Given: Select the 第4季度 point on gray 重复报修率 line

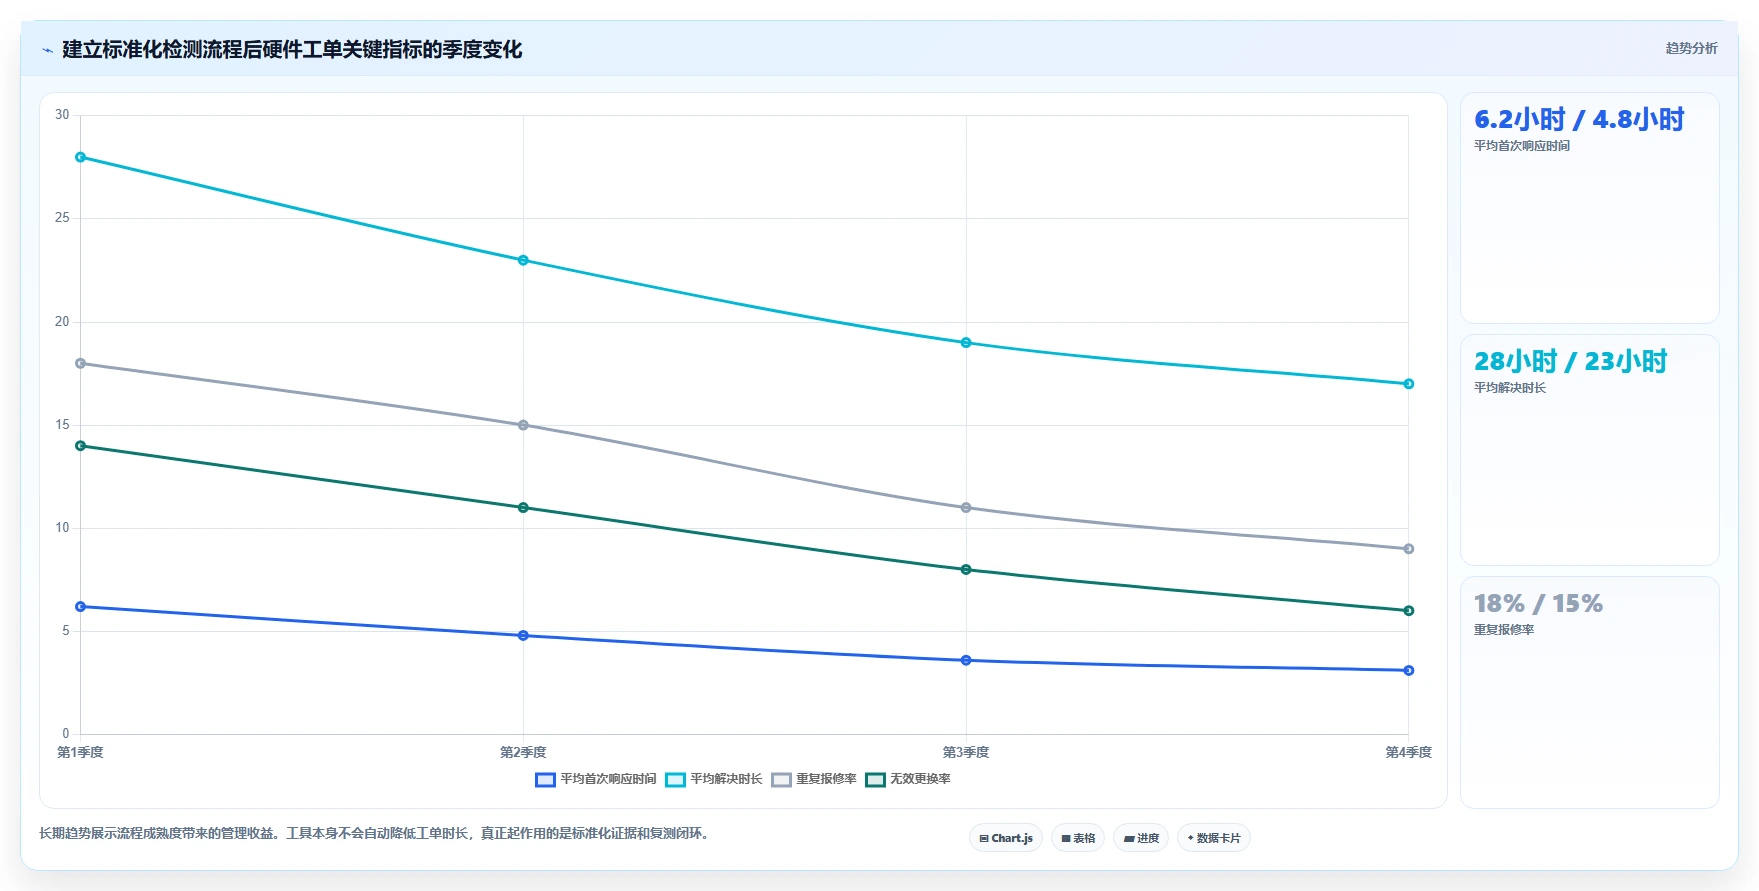Looking at the screenshot, I should point(1409,549).
